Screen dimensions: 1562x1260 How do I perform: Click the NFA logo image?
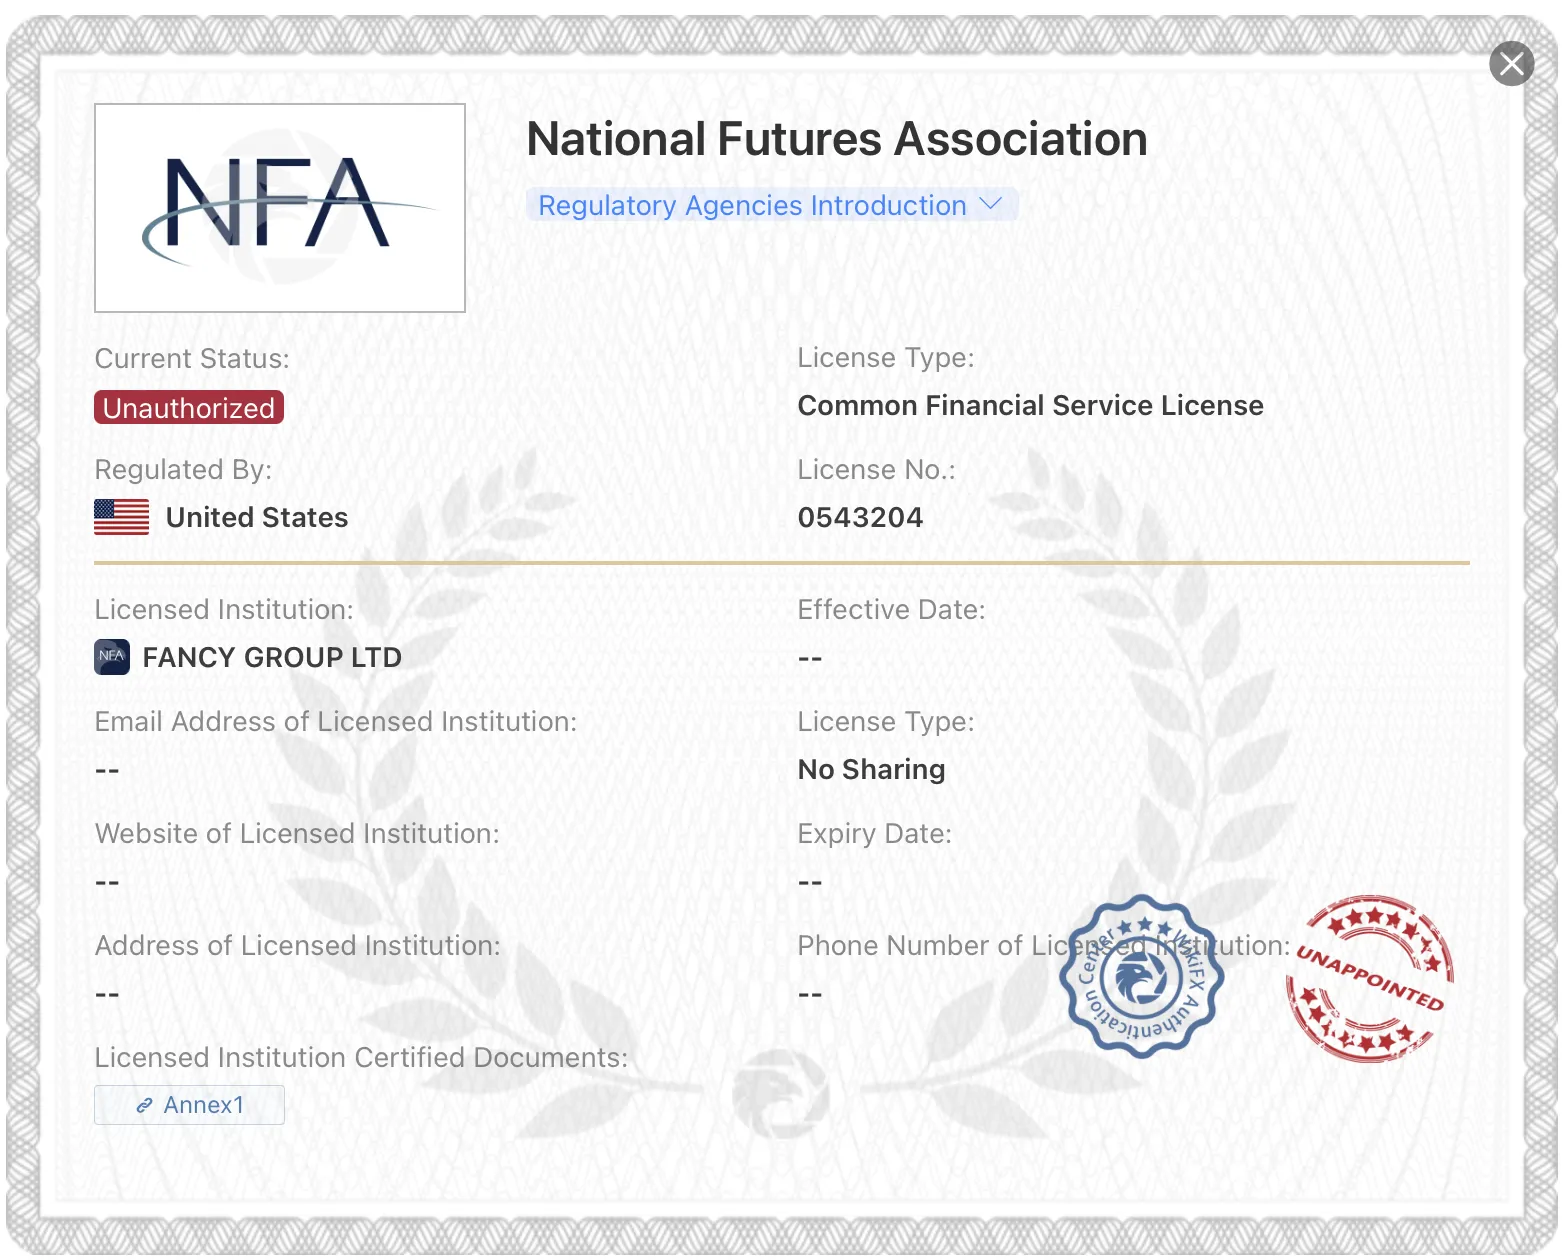[280, 208]
